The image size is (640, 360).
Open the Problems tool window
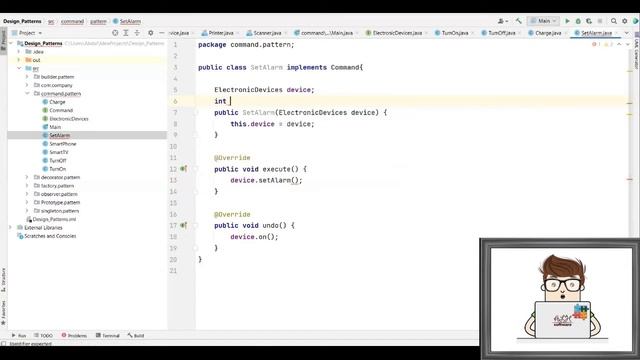coord(74,336)
